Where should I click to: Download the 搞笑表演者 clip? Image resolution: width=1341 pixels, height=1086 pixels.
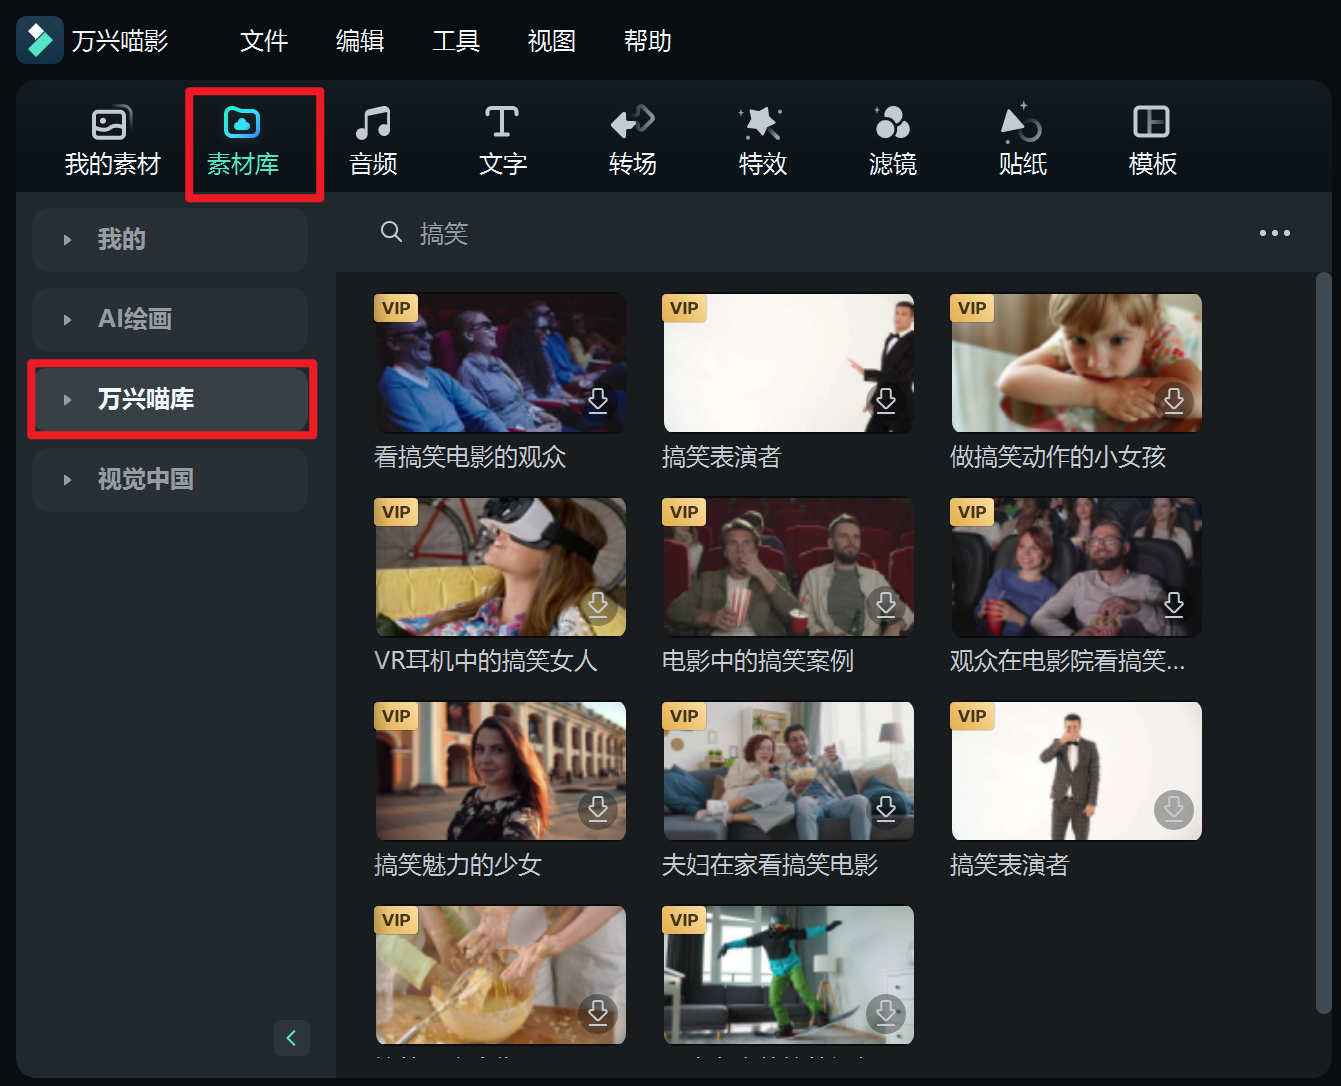[x=885, y=399]
